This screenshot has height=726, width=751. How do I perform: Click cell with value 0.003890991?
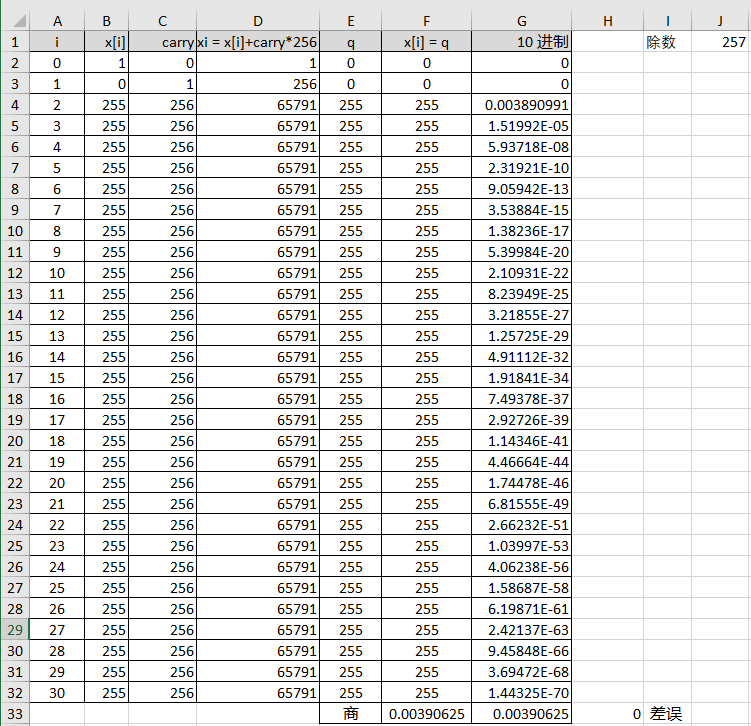522,105
